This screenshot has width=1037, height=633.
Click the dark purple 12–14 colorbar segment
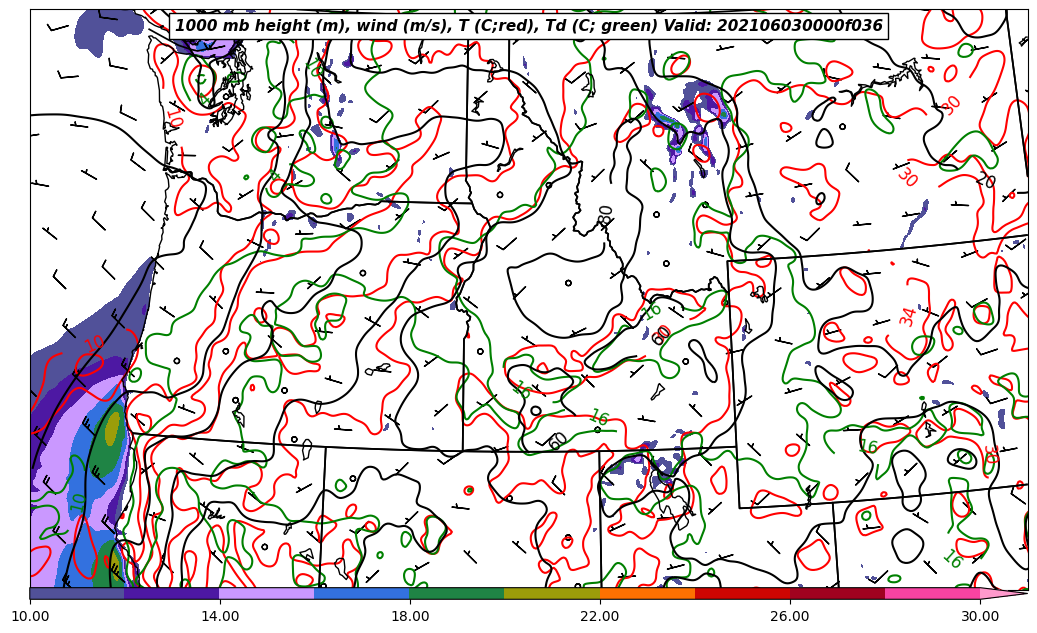(x=172, y=593)
